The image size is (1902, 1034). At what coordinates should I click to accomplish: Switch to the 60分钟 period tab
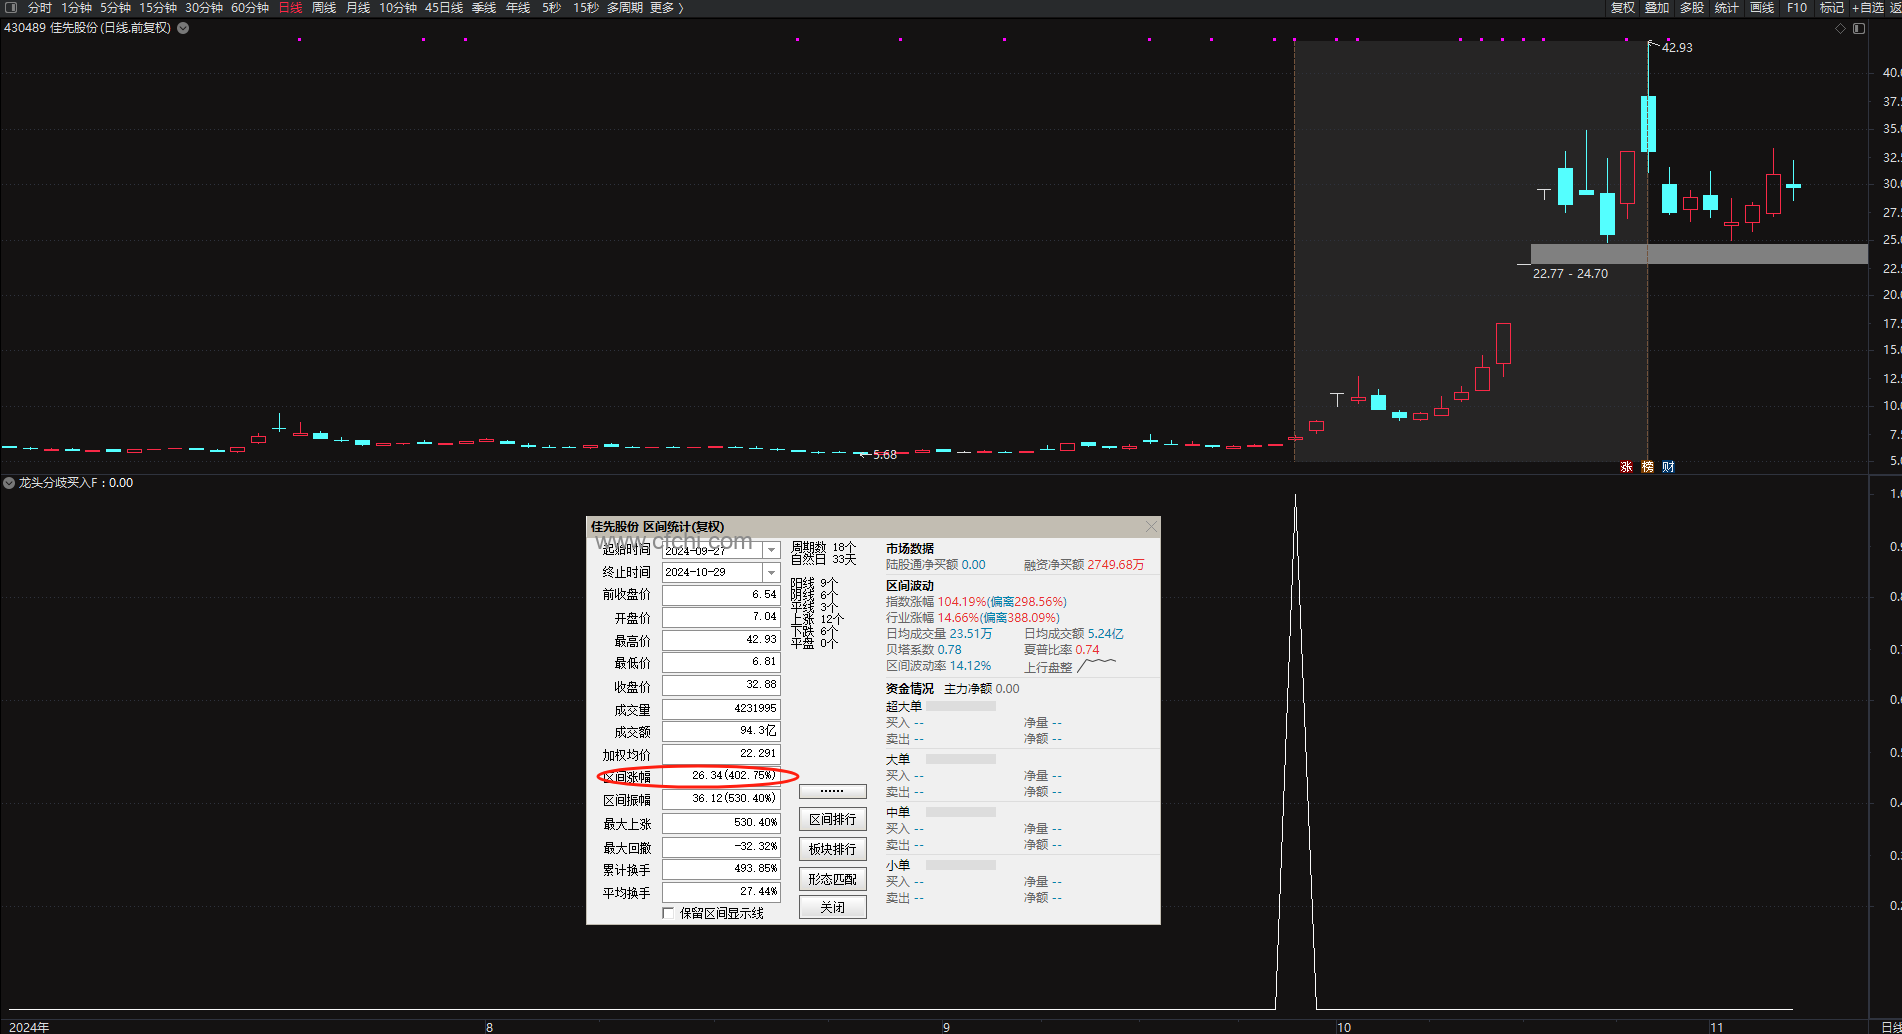(x=250, y=7)
